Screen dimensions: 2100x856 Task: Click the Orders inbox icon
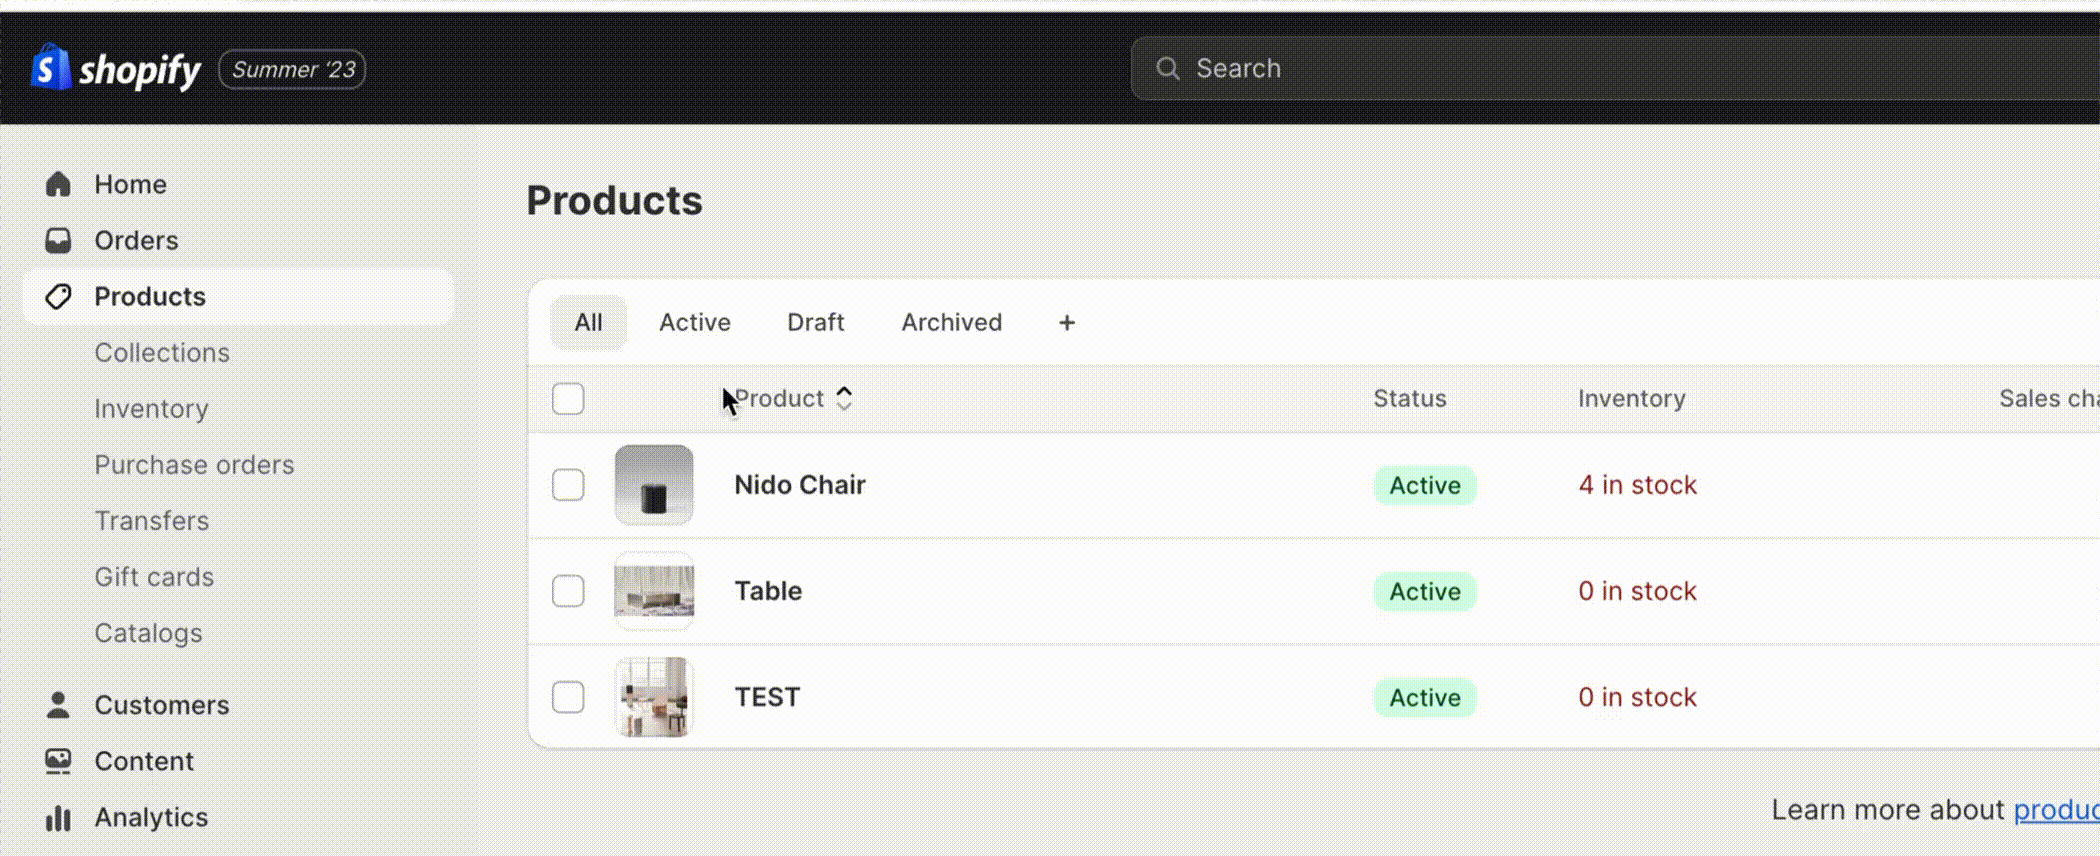point(58,240)
